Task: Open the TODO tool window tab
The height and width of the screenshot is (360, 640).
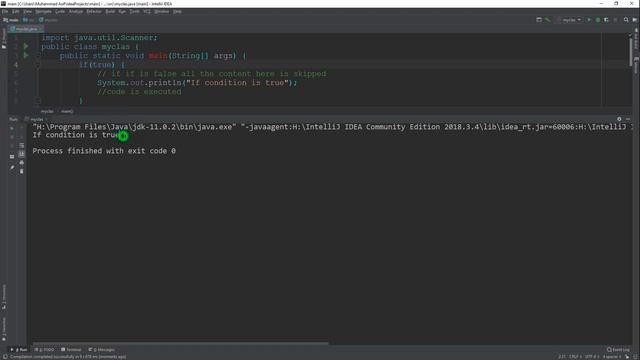Action: coord(44,350)
